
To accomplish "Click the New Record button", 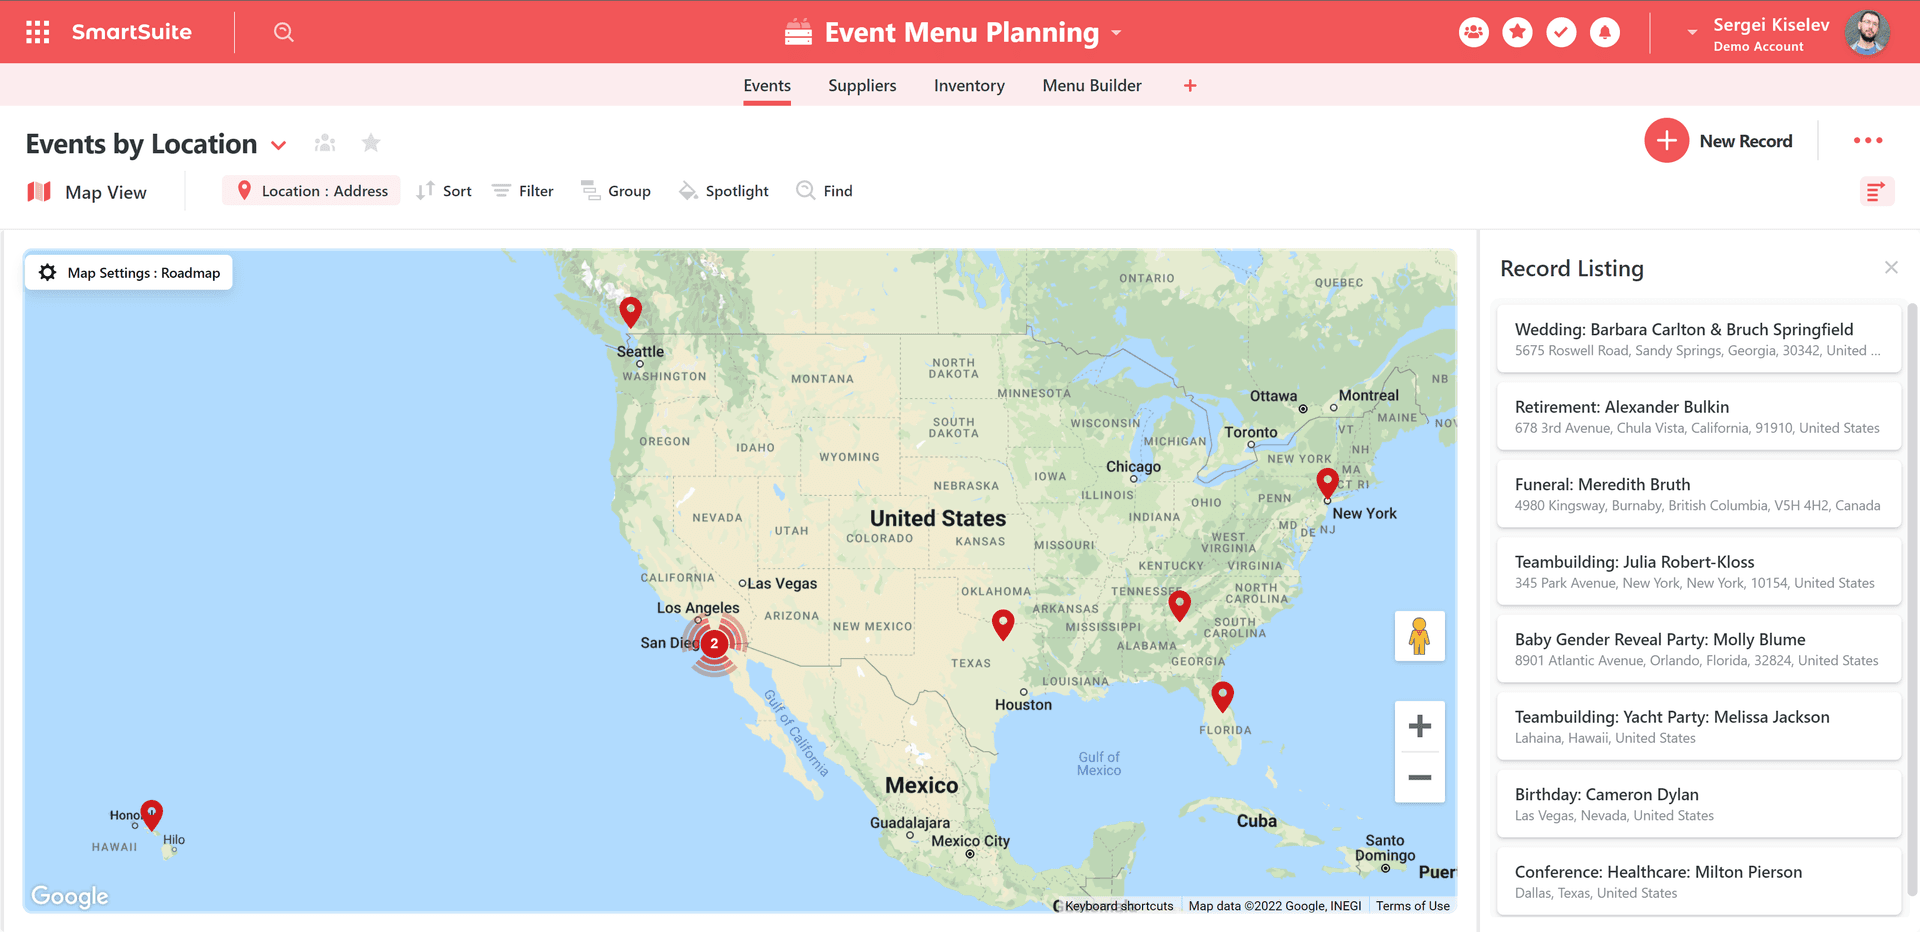I will (x=1720, y=141).
